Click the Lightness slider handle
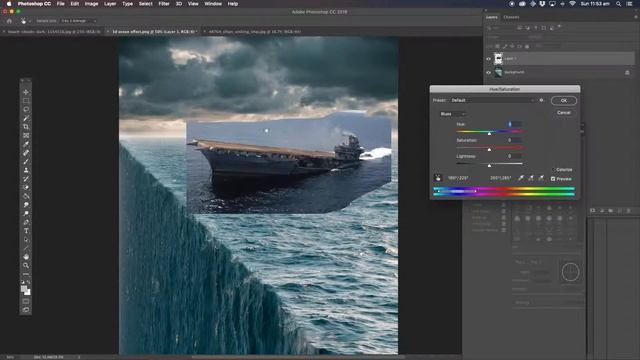640x360 pixels. pos(489,165)
